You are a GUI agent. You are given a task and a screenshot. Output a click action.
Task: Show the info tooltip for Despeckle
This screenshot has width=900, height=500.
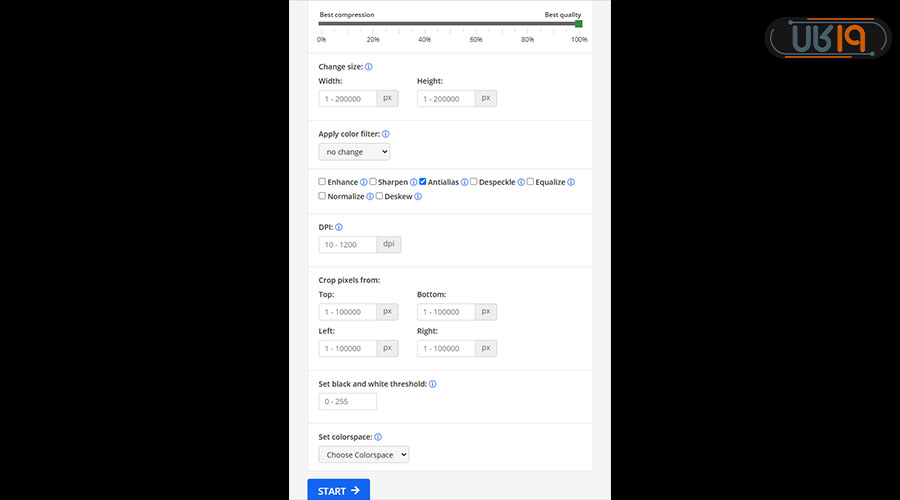[521, 182]
